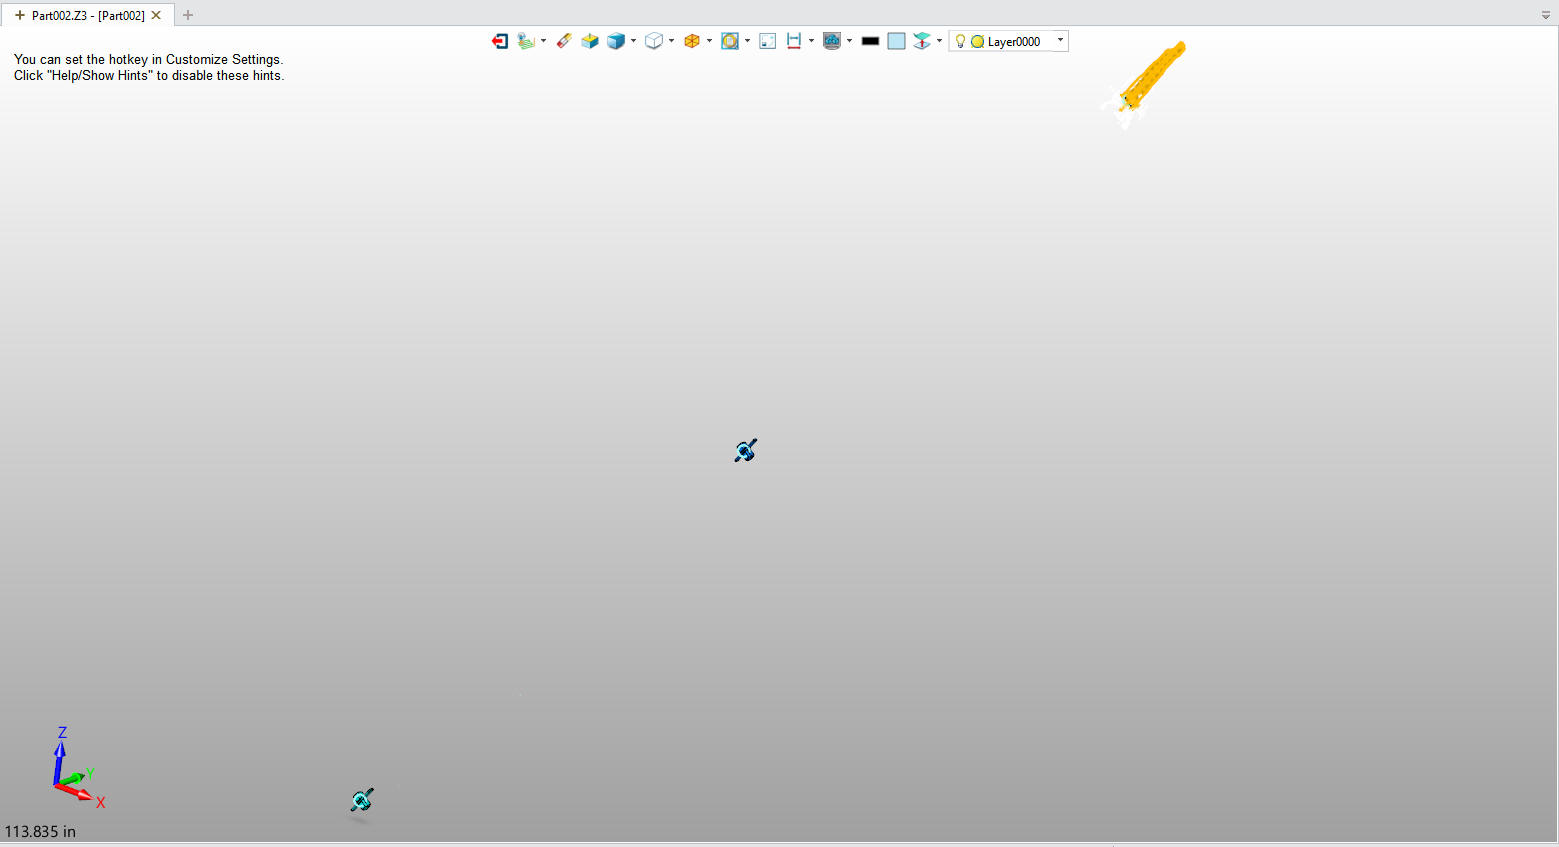The height and width of the screenshot is (847, 1559).
Task: Click the black color swatch in toolbar
Action: tap(870, 41)
